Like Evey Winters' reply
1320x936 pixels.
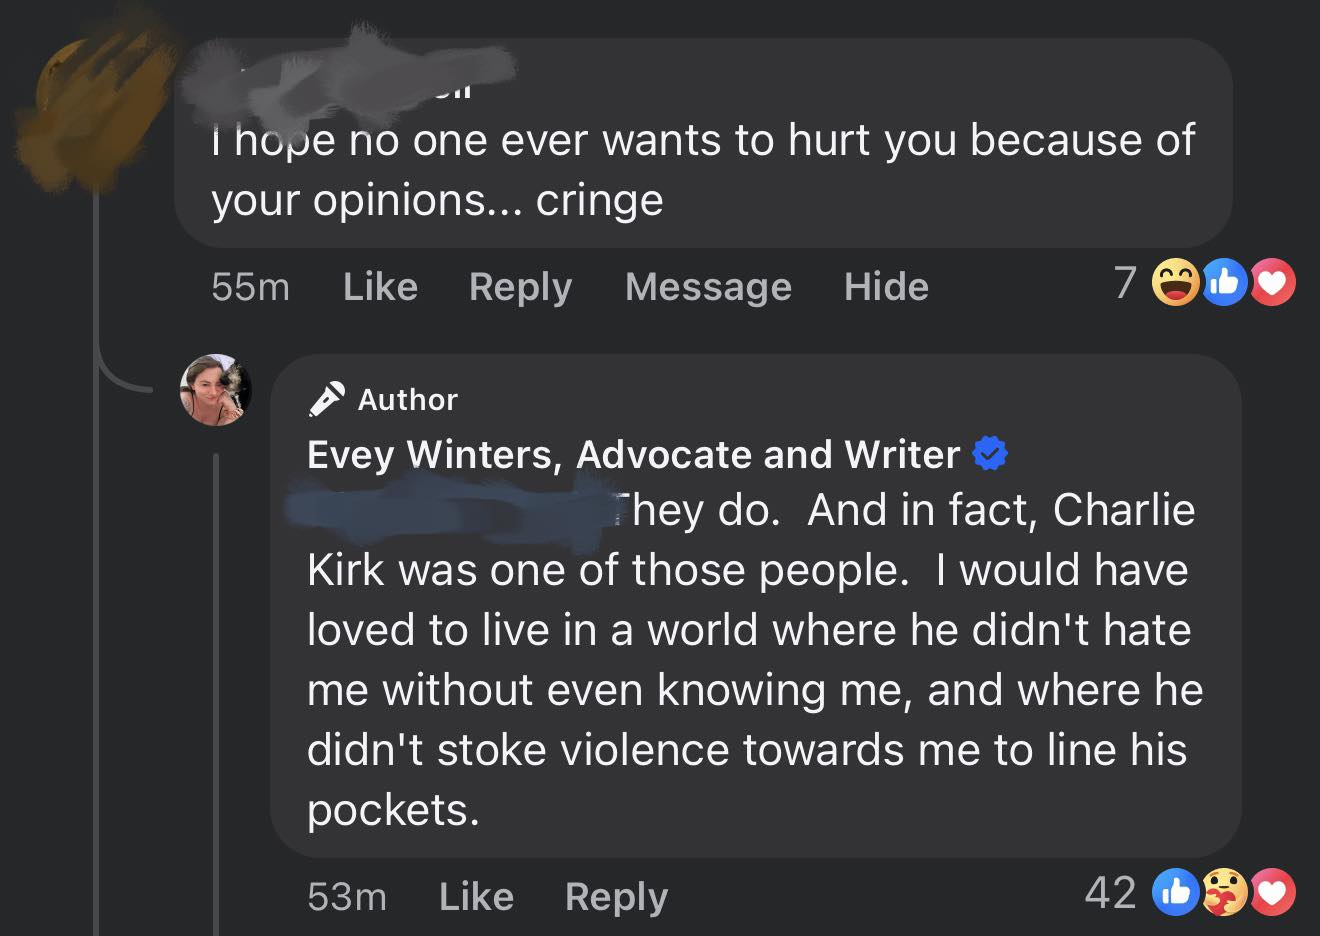pos(475,897)
